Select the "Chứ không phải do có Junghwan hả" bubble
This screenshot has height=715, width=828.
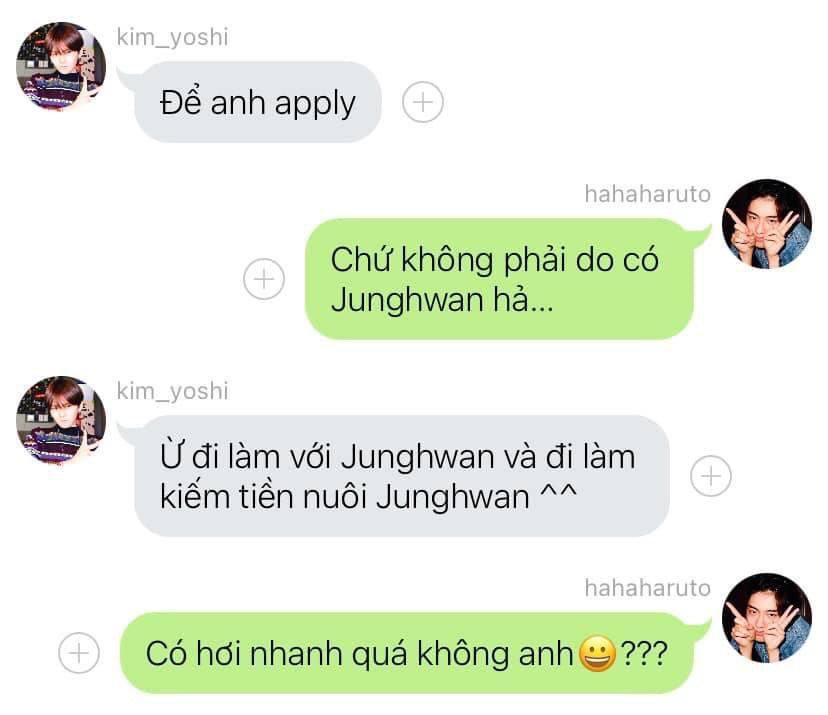[x=500, y=279]
